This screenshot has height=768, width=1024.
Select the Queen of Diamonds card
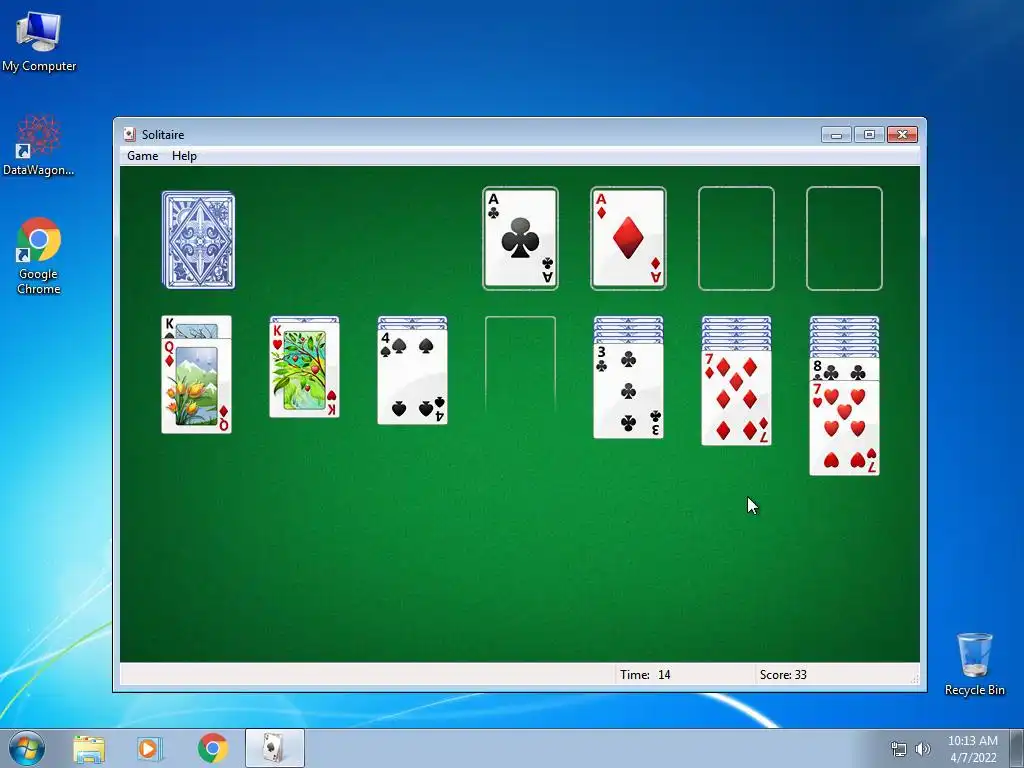tap(197, 385)
